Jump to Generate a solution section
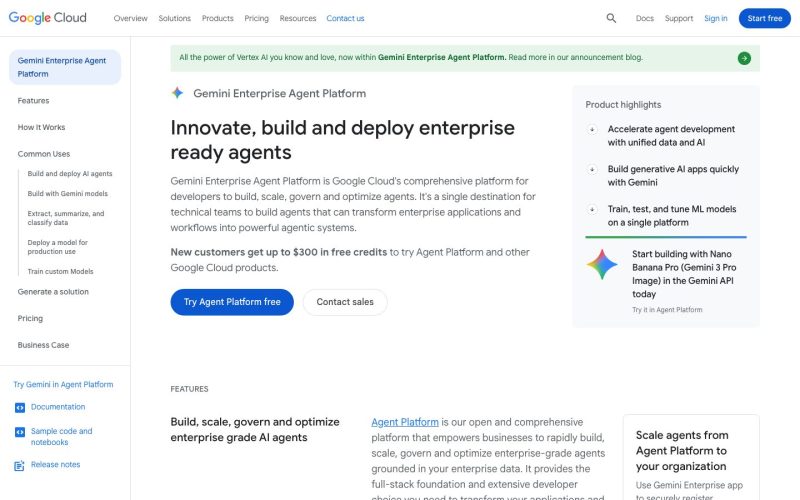800x500 pixels. 53,292
